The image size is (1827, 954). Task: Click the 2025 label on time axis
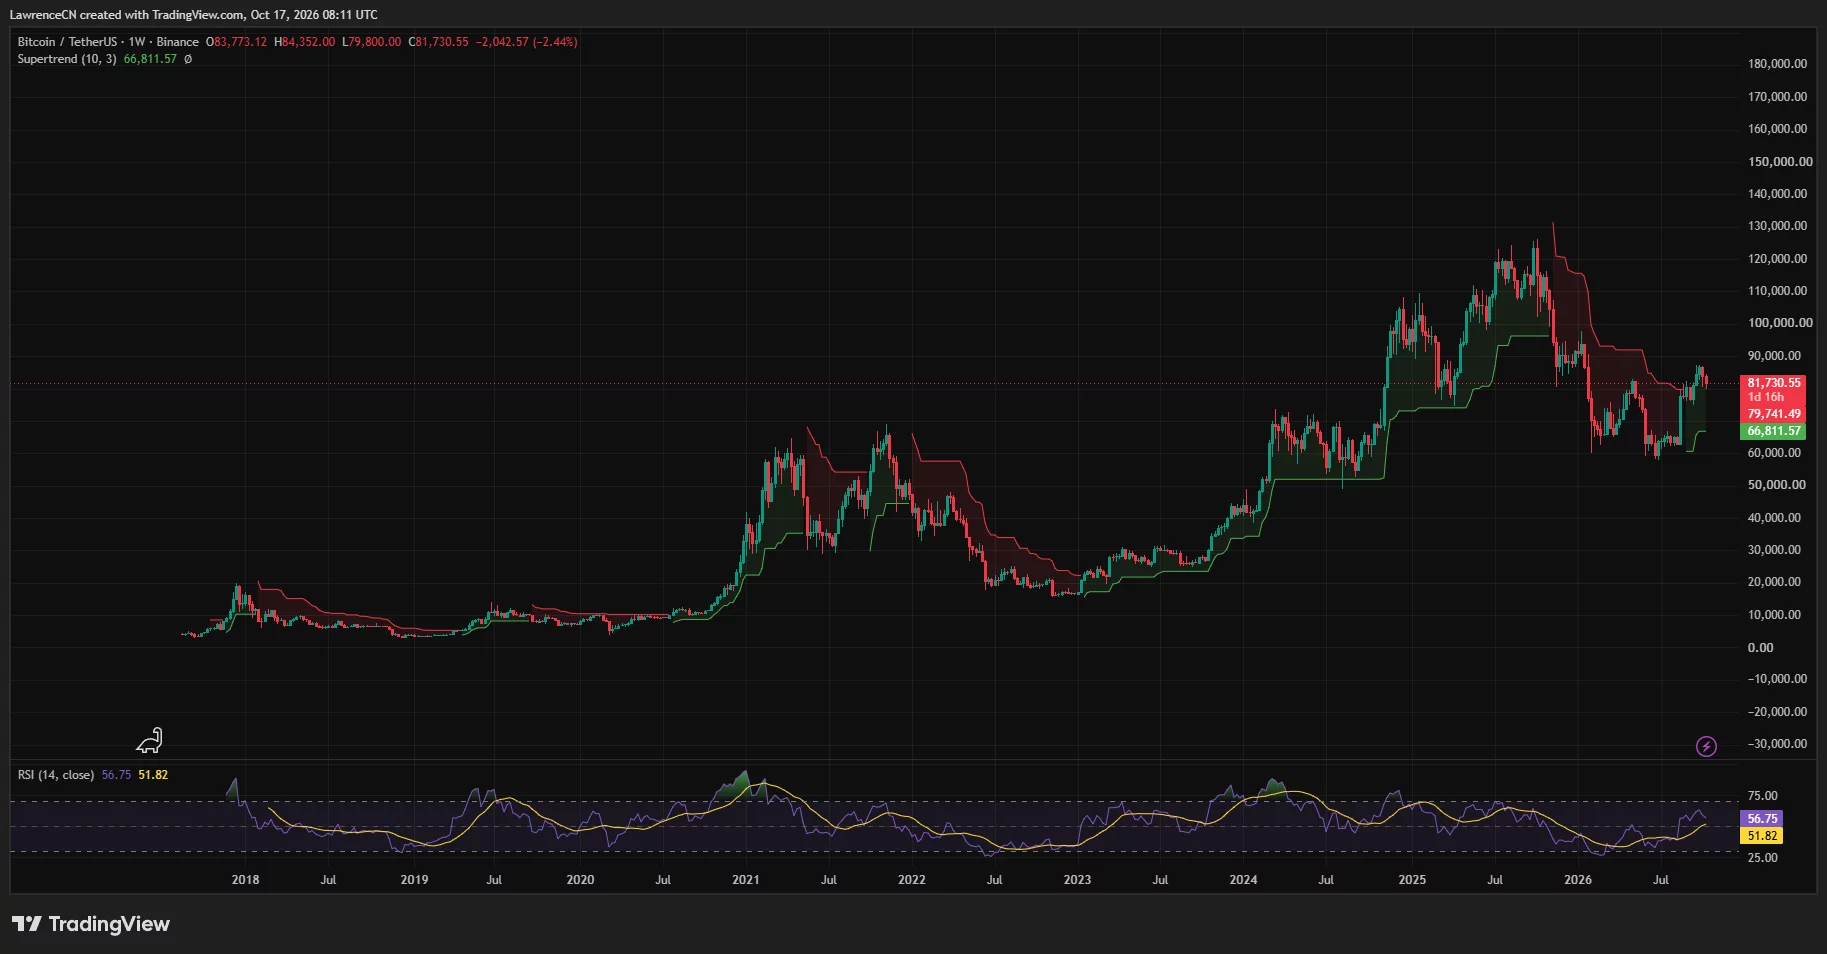pyautogui.click(x=1412, y=880)
